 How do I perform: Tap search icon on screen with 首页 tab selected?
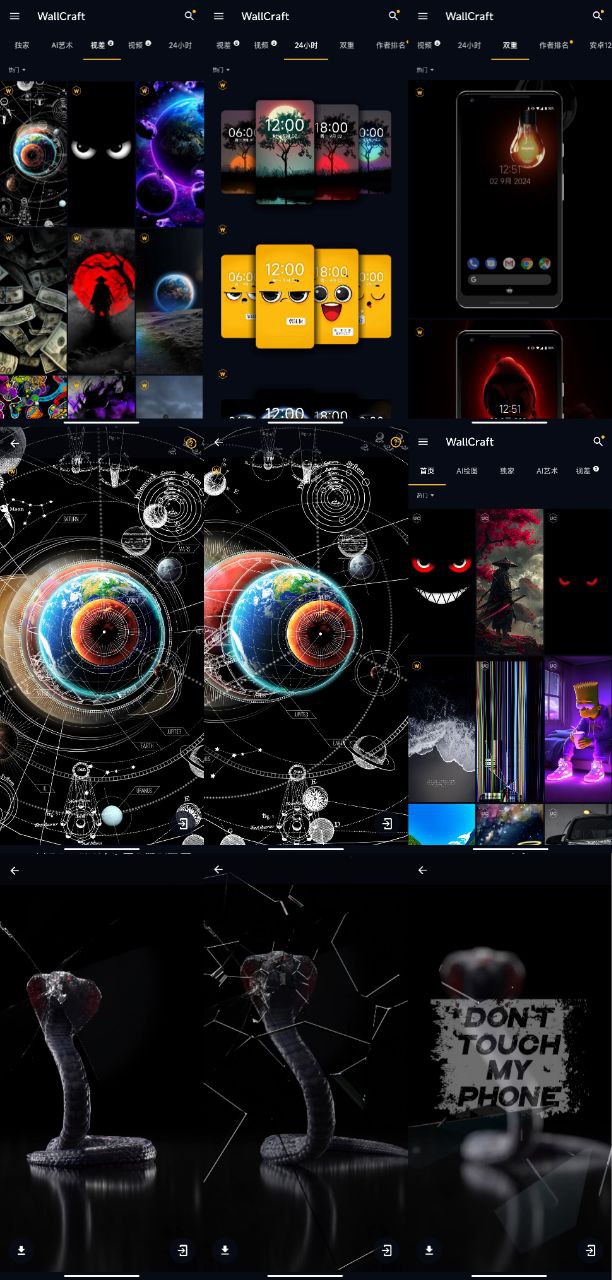(598, 442)
